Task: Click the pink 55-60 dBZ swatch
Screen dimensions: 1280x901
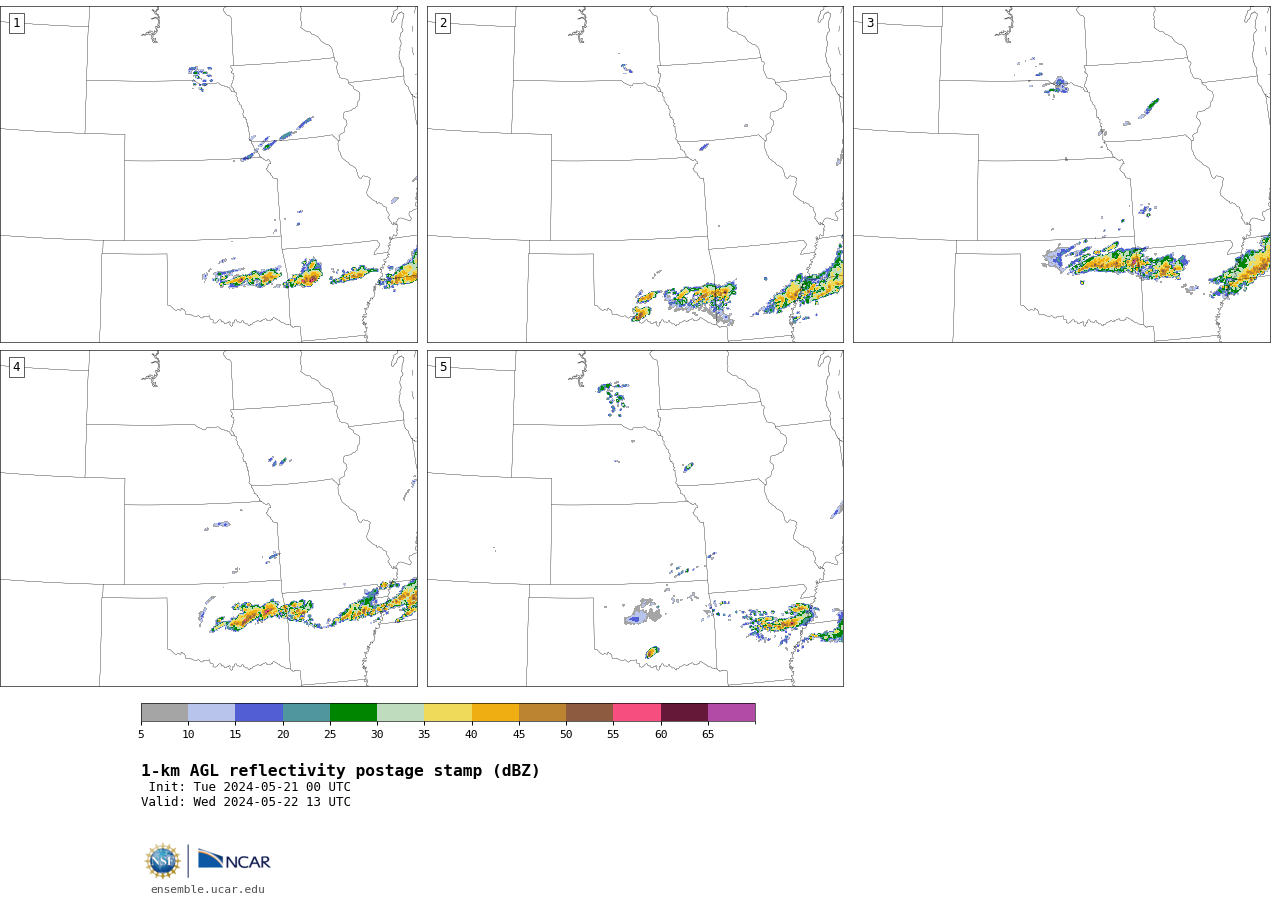Action: tap(637, 712)
